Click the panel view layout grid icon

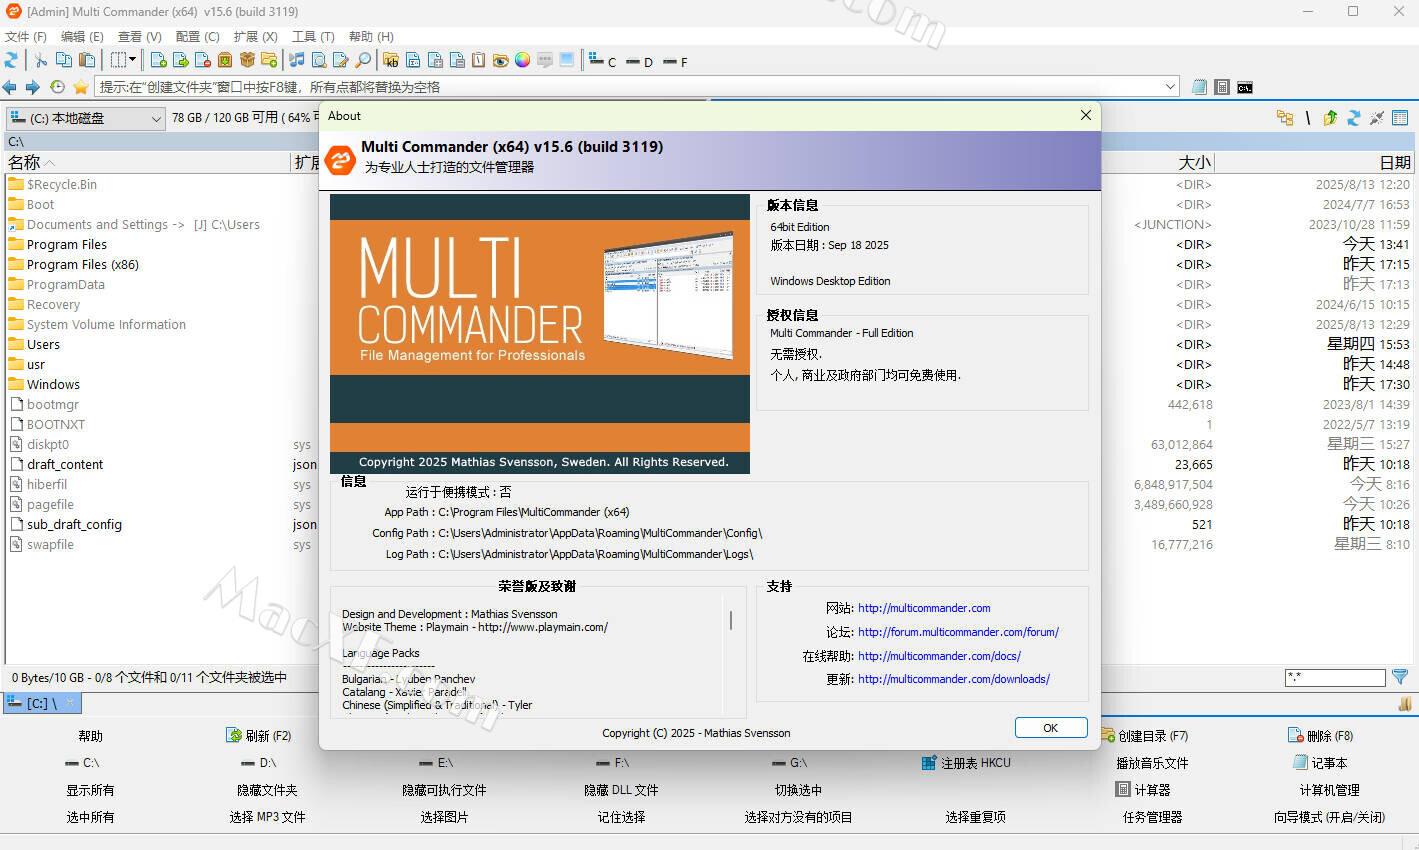pos(1400,118)
